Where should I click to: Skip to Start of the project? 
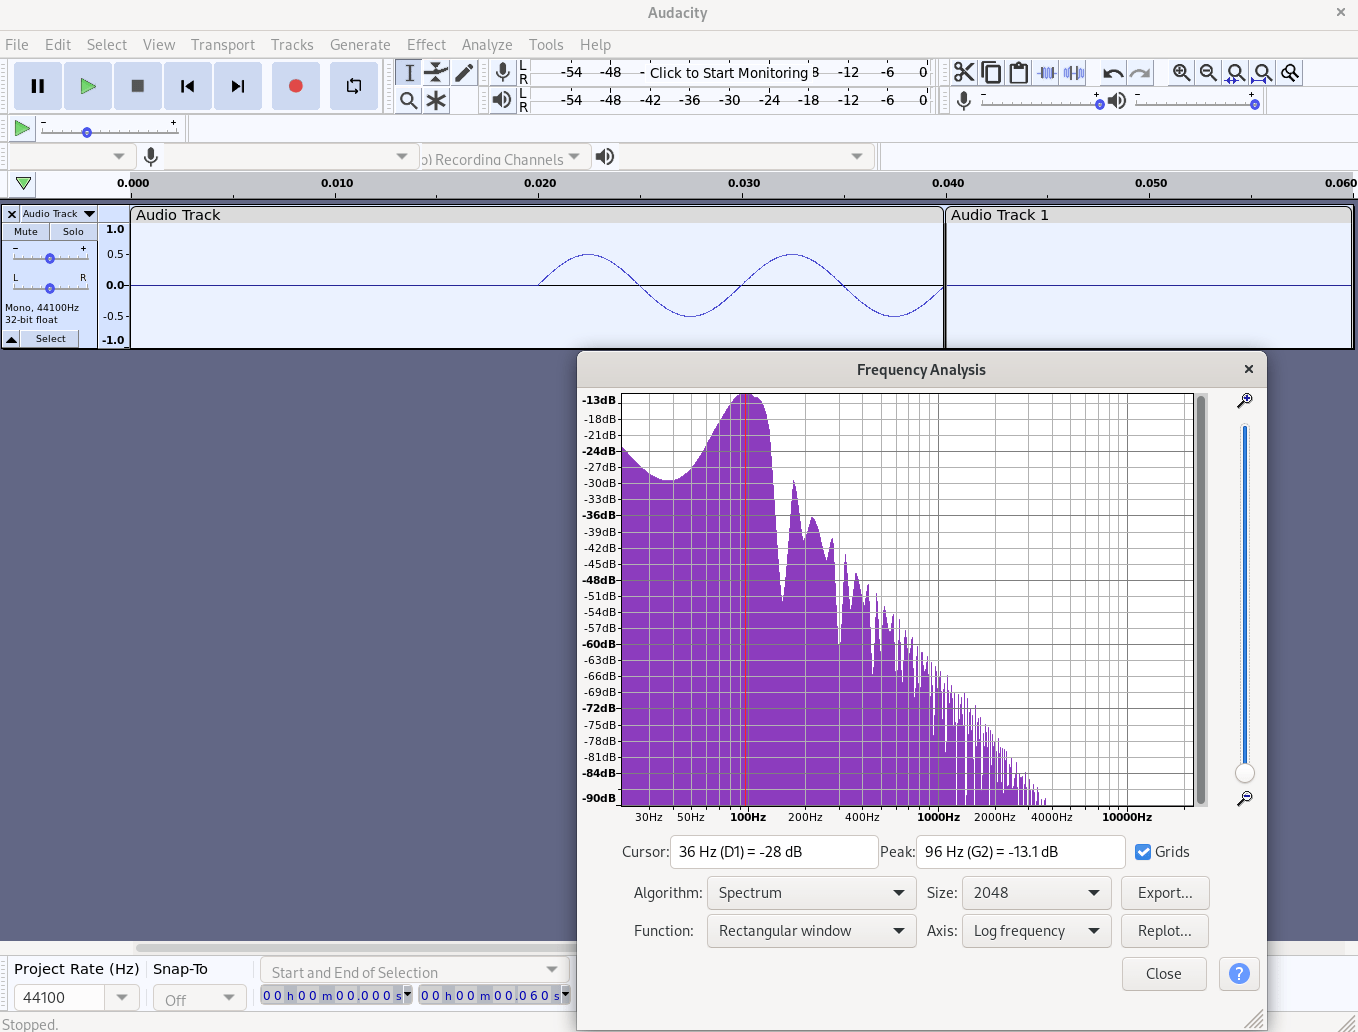(x=188, y=86)
